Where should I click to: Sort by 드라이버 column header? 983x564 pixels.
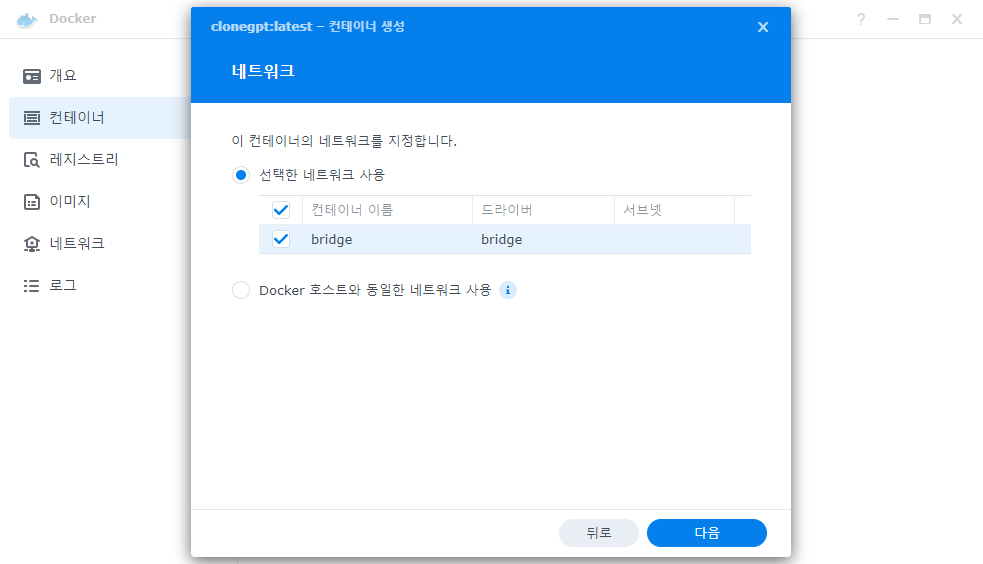(543, 210)
